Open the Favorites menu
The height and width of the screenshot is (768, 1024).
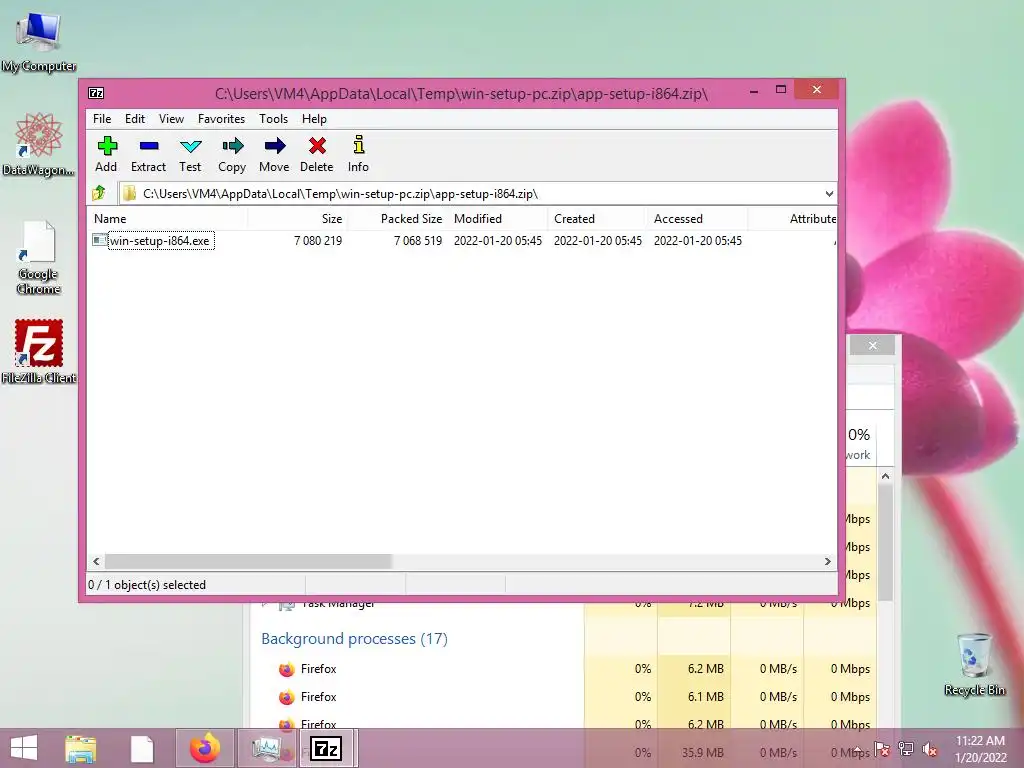(x=221, y=119)
